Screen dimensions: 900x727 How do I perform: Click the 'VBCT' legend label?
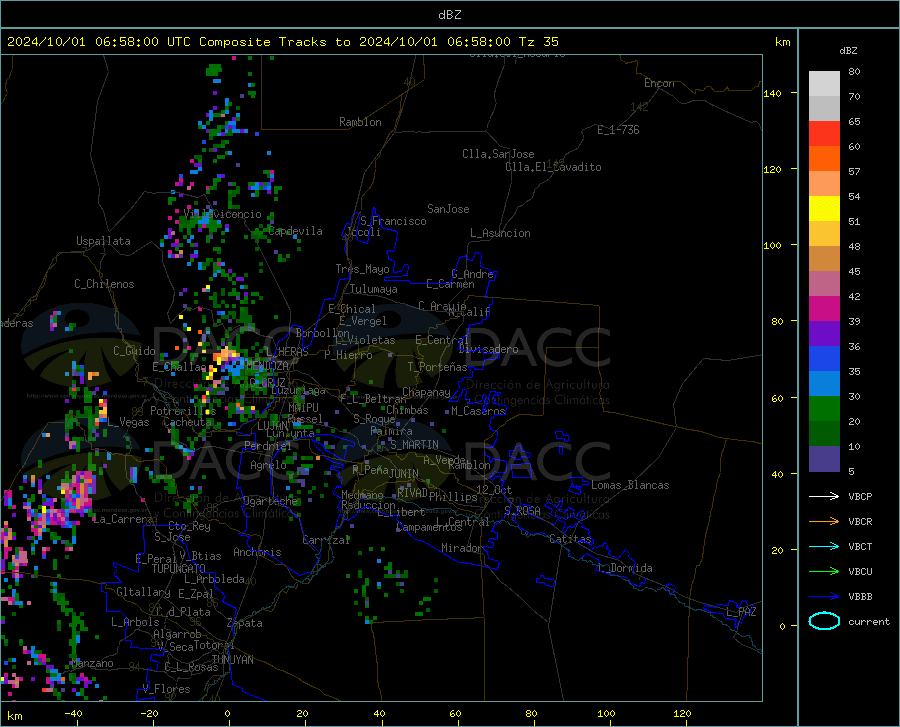(860, 546)
